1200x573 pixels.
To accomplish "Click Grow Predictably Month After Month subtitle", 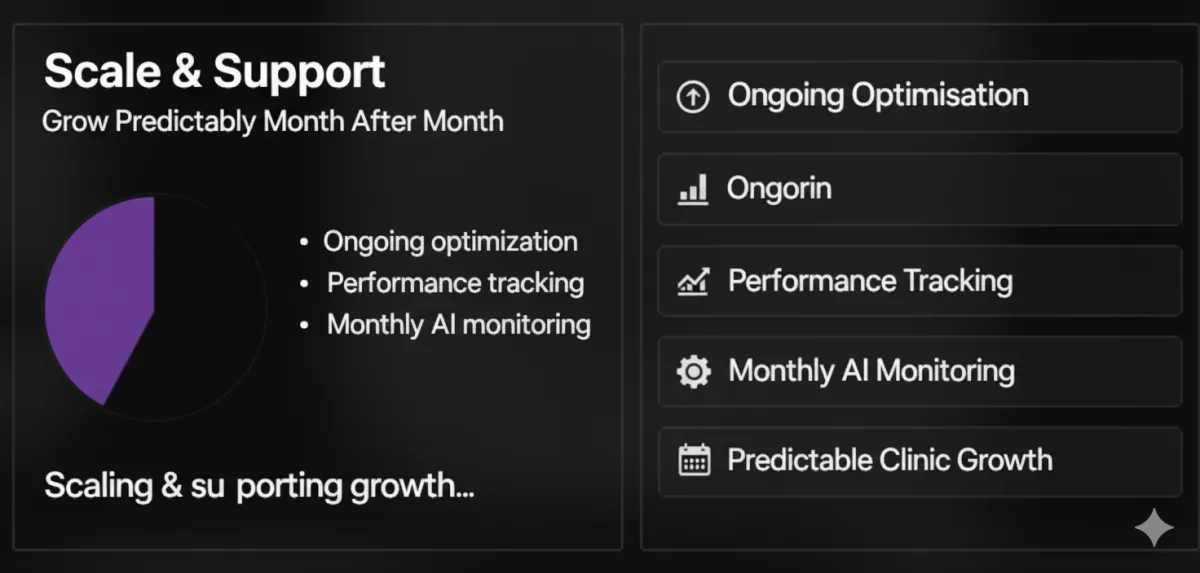I will pyautogui.click(x=272, y=122).
